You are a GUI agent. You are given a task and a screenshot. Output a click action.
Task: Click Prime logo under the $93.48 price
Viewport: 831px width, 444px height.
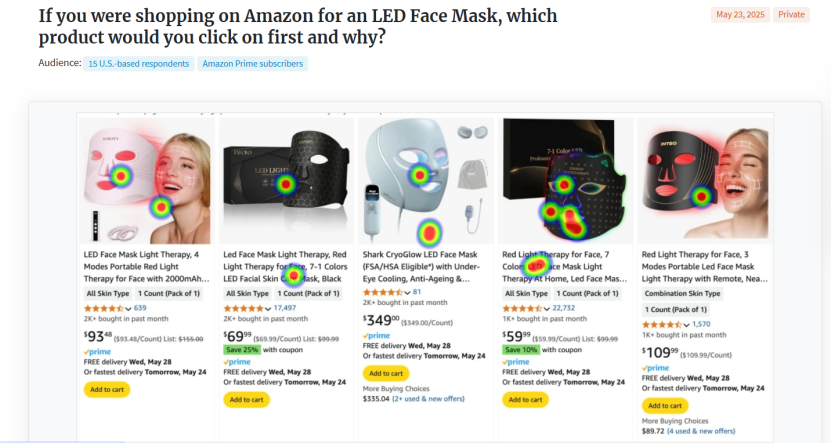click(97, 352)
